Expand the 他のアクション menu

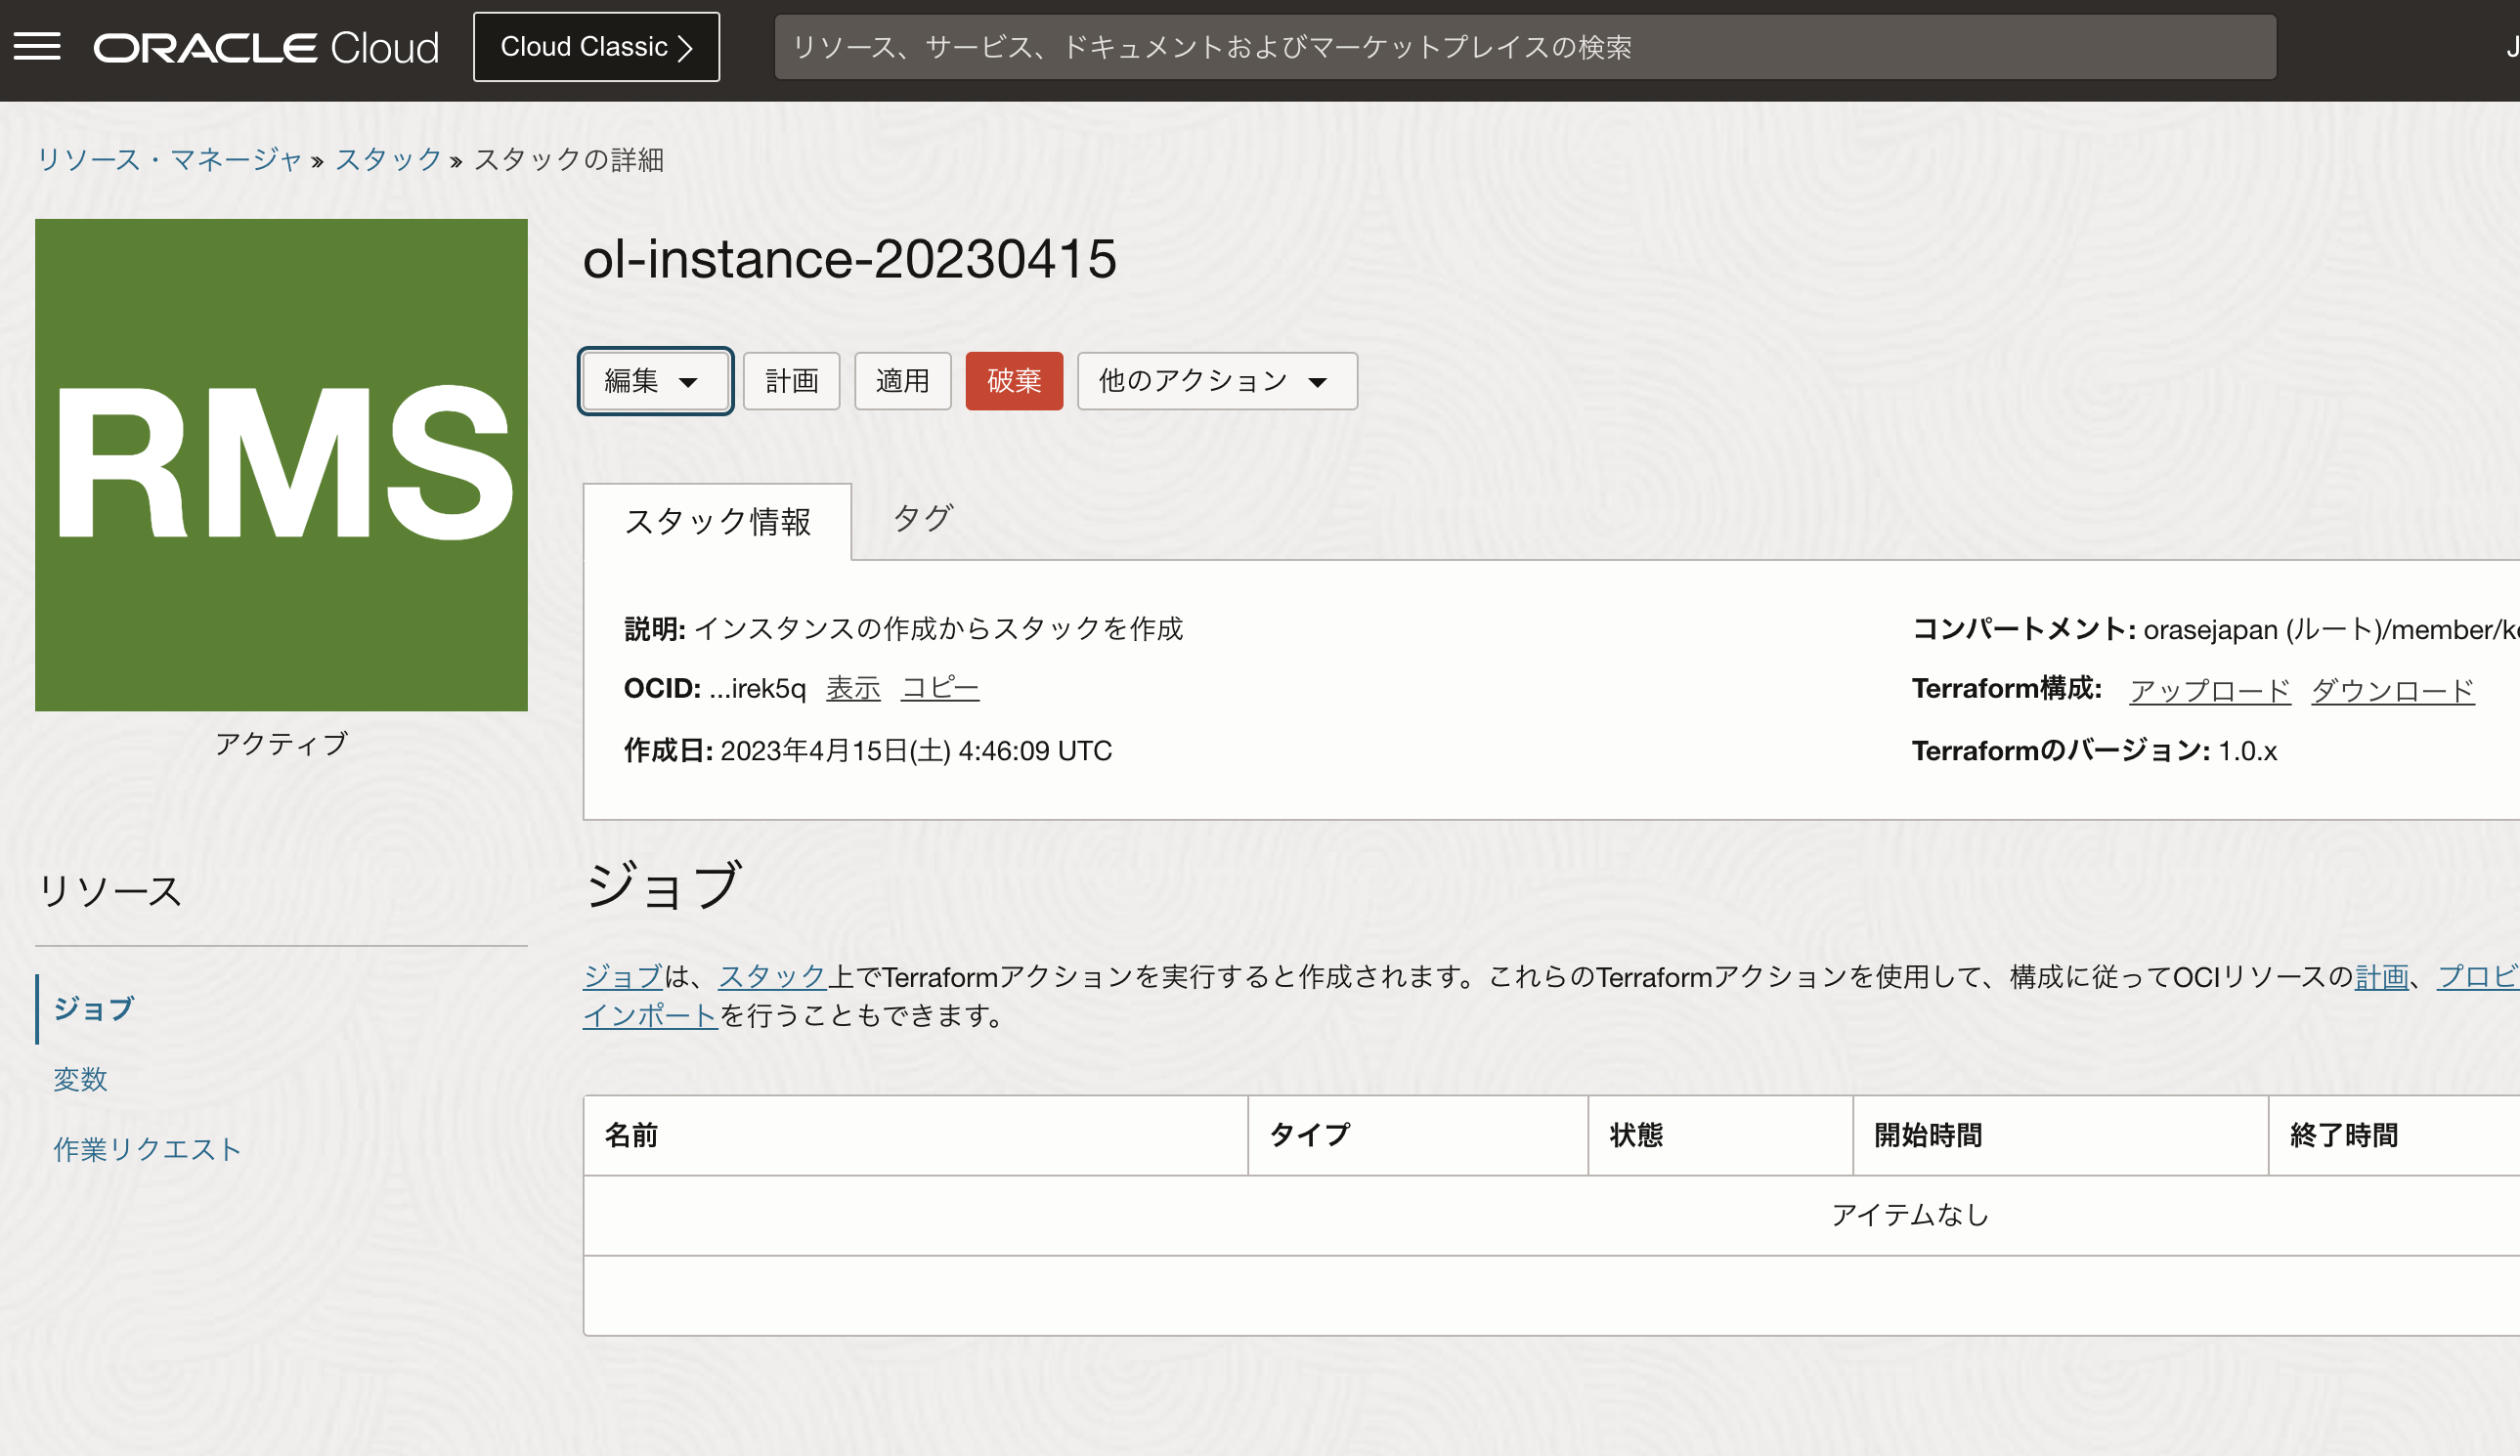pyautogui.click(x=1216, y=380)
